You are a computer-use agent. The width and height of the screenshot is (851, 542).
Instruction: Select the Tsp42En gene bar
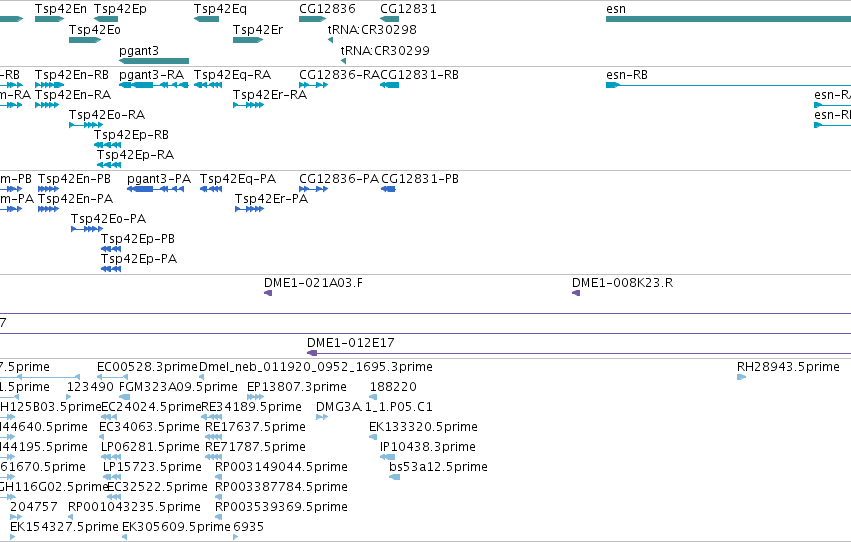point(49,19)
